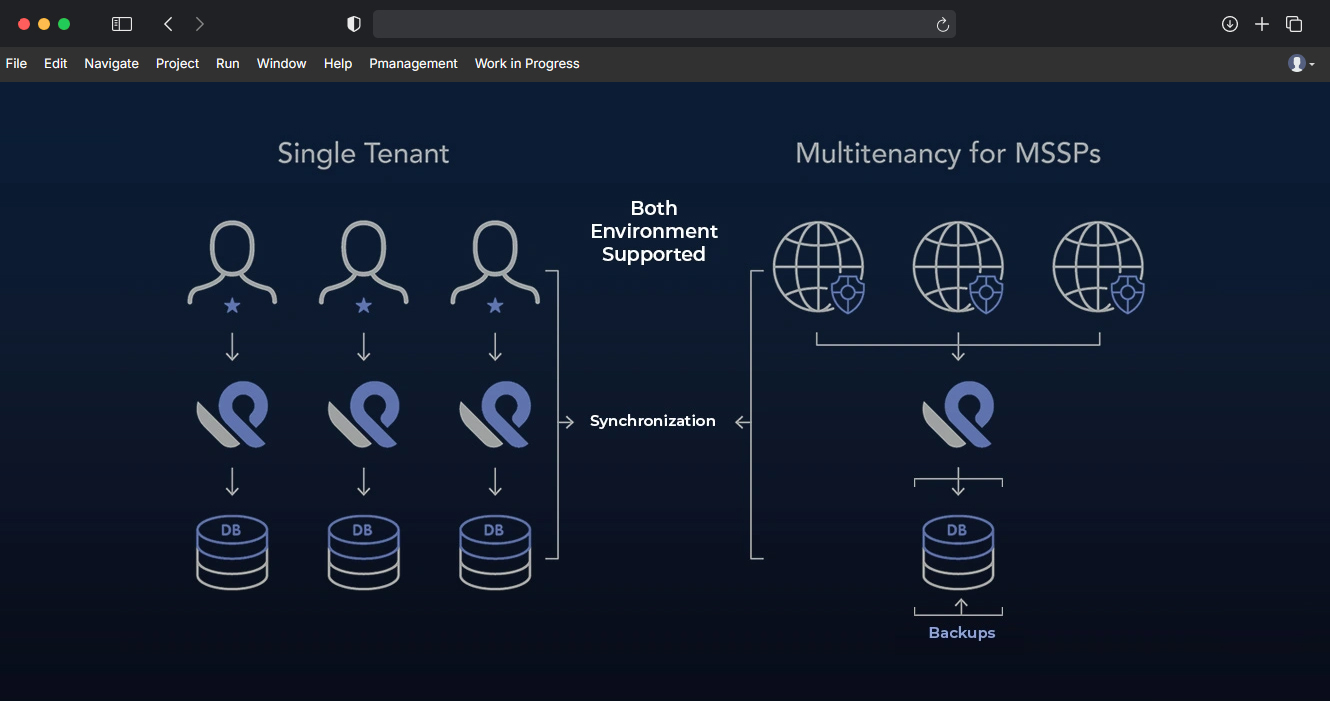This screenshot has height=701, width=1330.
Task: Click the 'Synchronization' label
Action: [653, 421]
